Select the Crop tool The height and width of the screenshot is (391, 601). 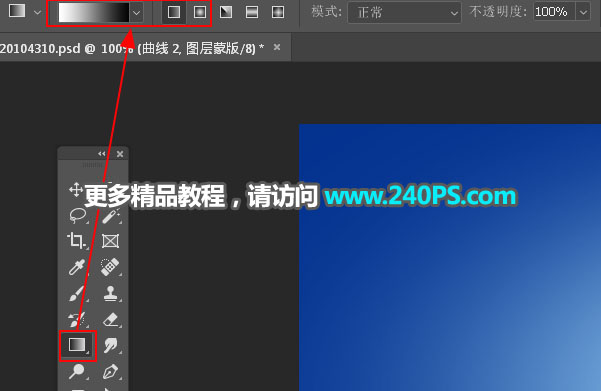click(77, 241)
